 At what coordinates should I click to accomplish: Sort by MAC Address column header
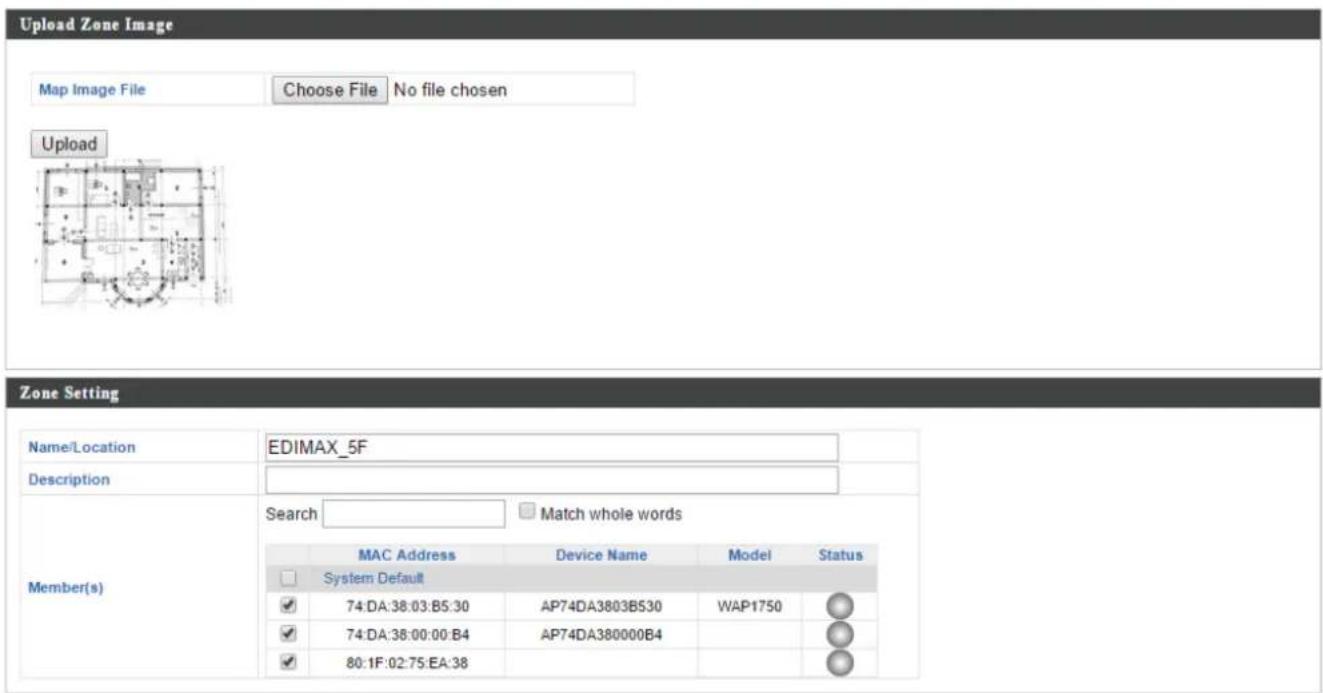[x=407, y=554]
